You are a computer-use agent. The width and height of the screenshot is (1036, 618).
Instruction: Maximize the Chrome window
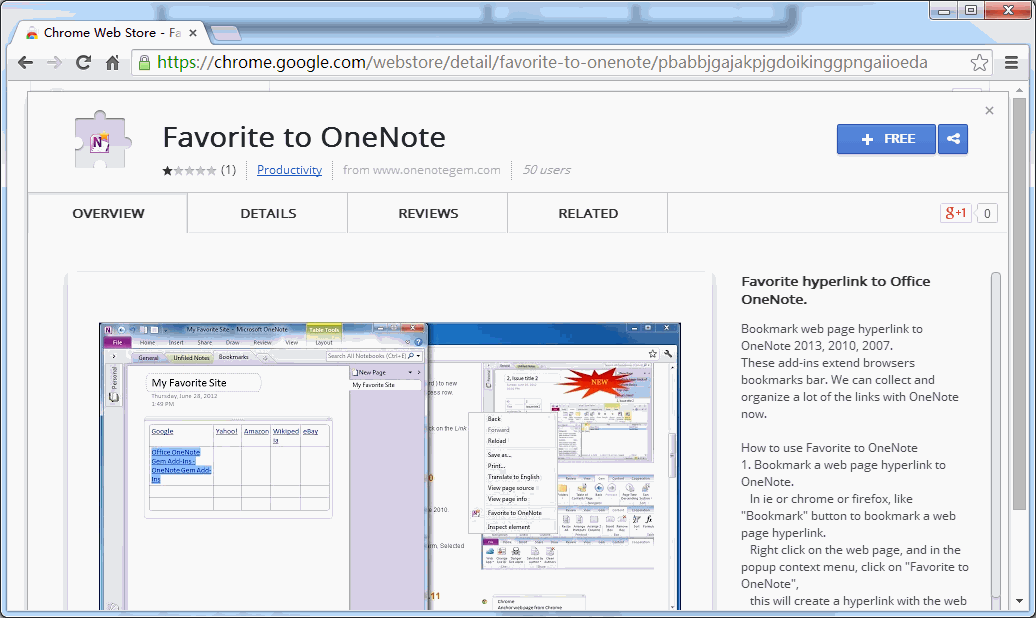tap(971, 11)
